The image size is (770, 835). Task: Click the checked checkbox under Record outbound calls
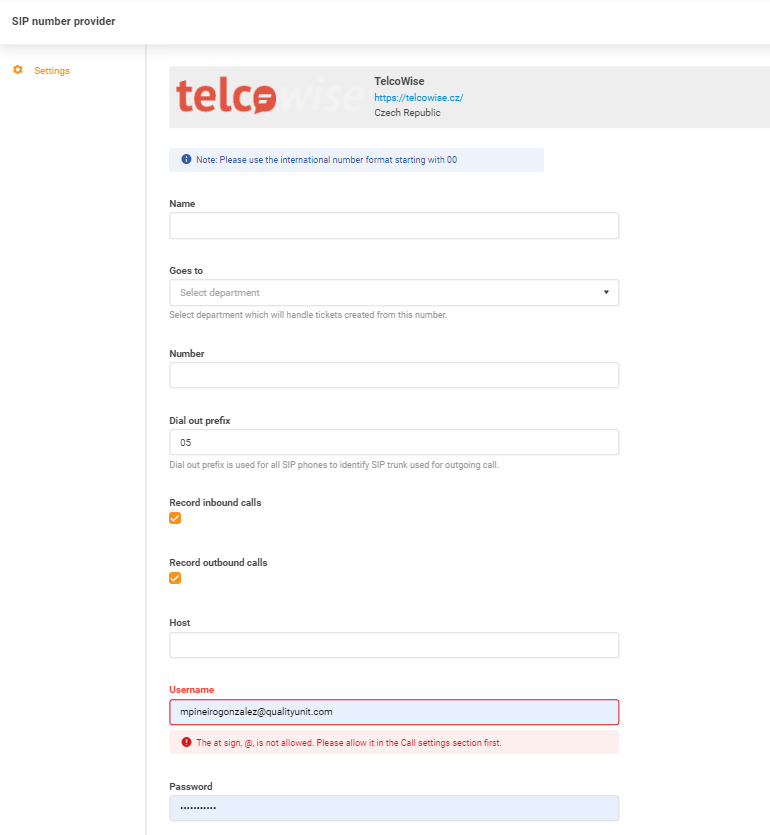[x=175, y=578]
